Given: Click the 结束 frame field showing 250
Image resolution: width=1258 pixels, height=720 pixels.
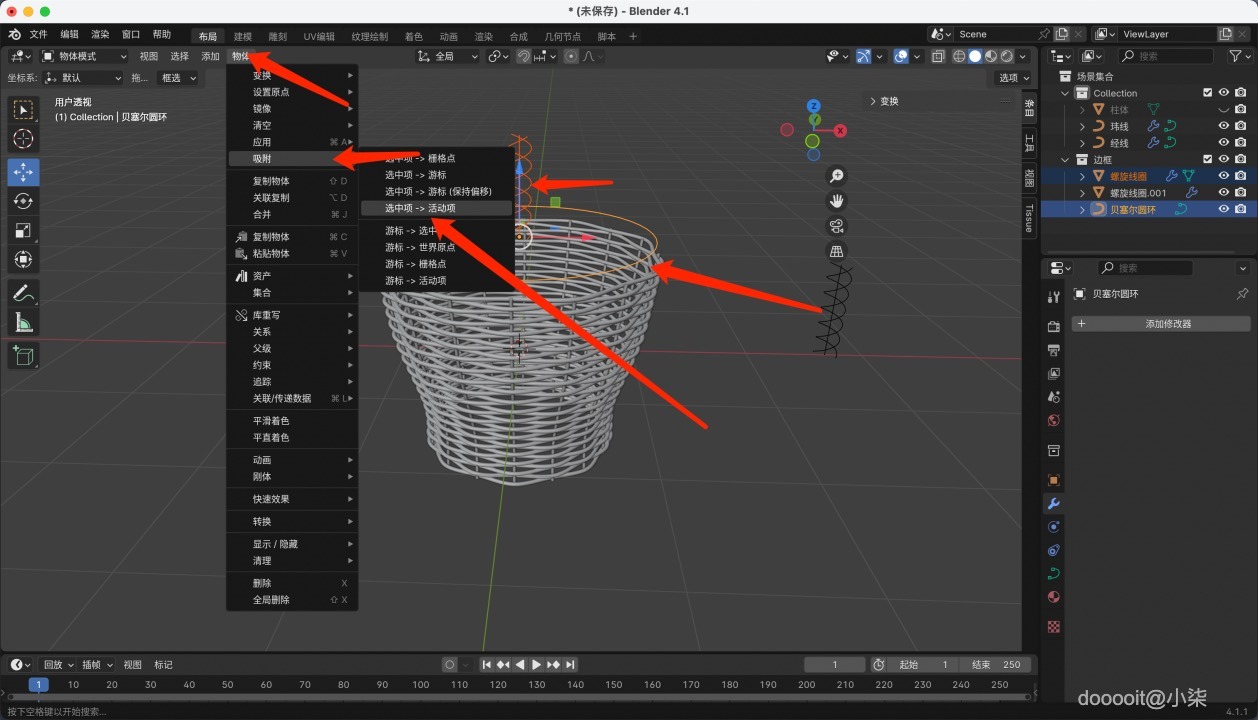Looking at the screenshot, I should 995,665.
